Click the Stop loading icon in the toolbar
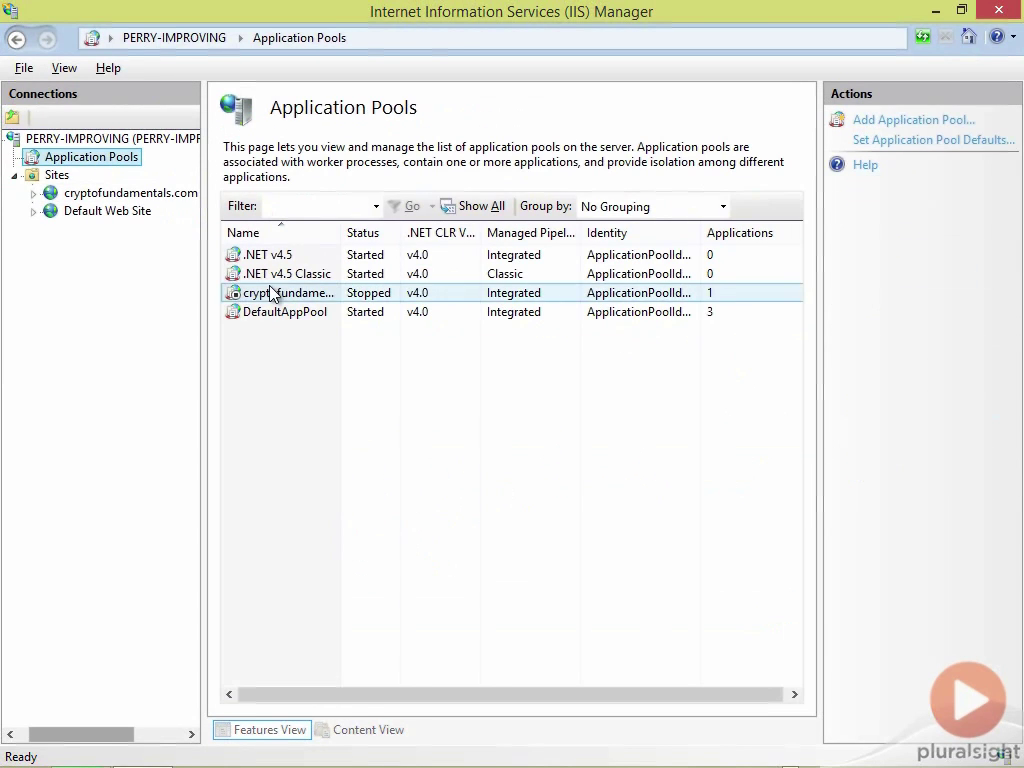Screen dimensions: 1024x768 (x=945, y=37)
